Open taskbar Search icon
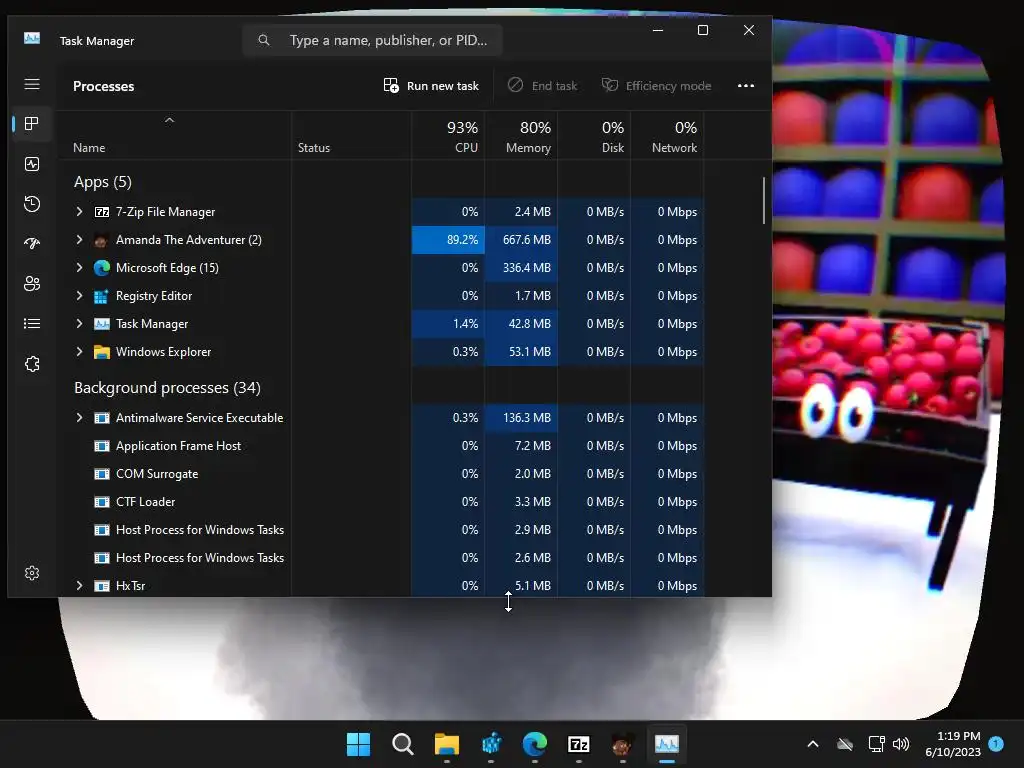Image resolution: width=1024 pixels, height=768 pixels. (x=402, y=744)
